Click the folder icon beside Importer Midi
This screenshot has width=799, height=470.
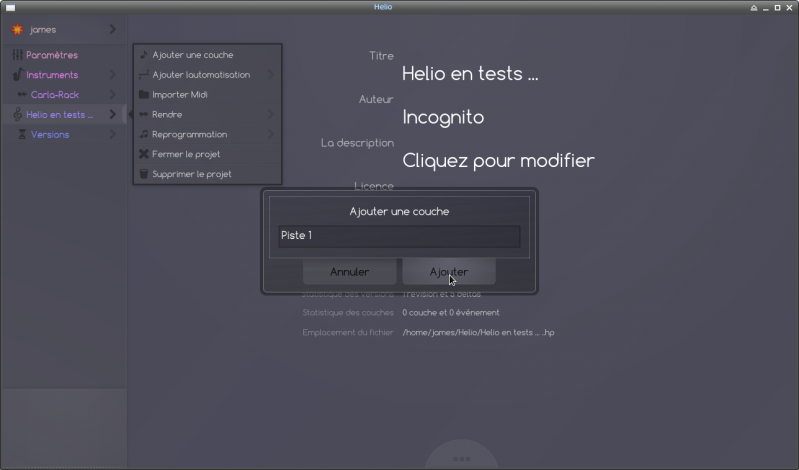(144, 94)
